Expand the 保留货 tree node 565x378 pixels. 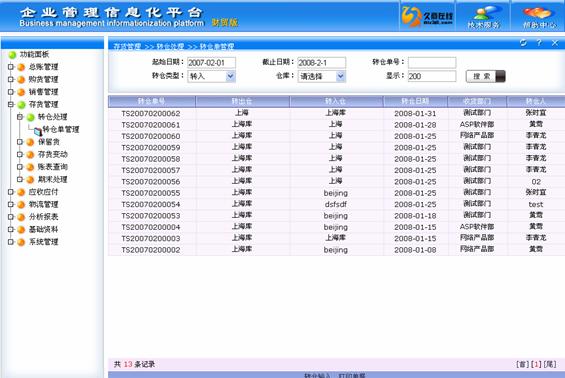20,142
